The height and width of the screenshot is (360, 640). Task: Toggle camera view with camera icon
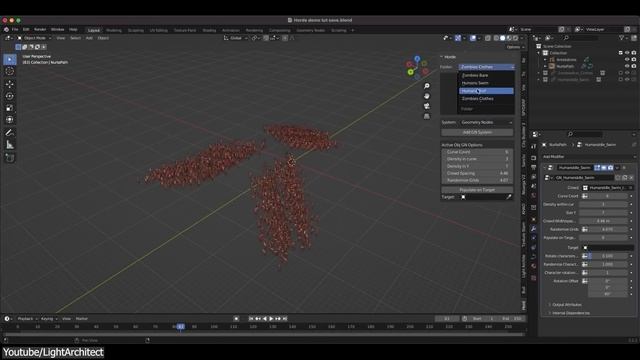[427, 106]
